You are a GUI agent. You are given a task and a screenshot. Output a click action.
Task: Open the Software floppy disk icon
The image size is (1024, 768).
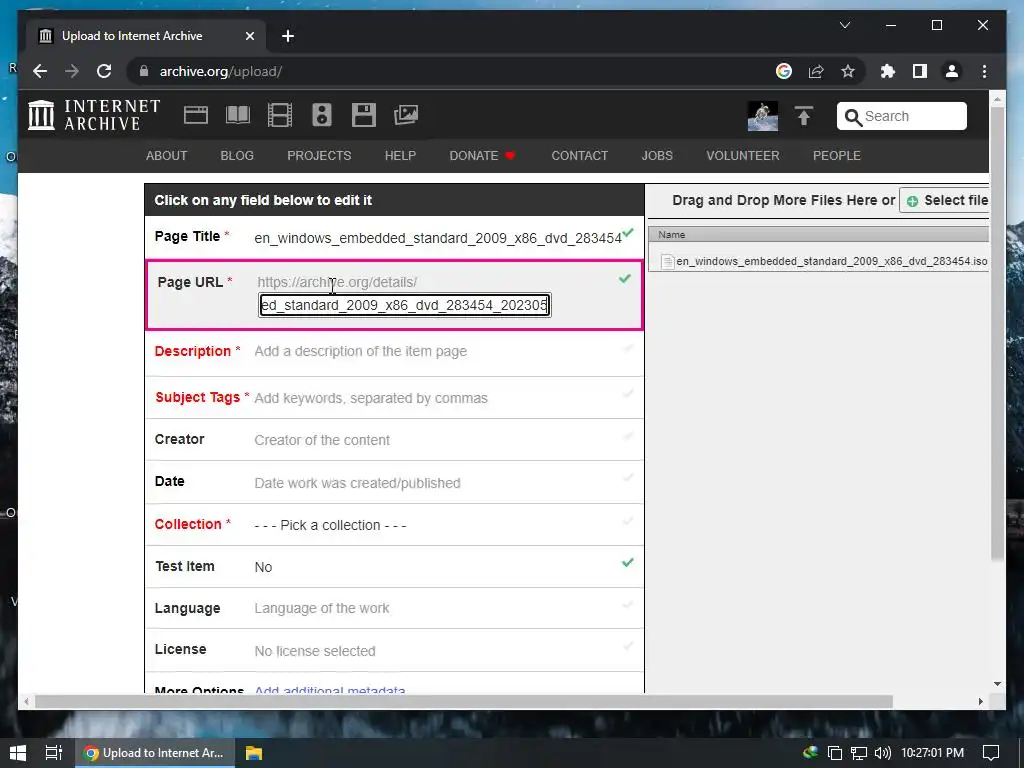tap(364, 115)
